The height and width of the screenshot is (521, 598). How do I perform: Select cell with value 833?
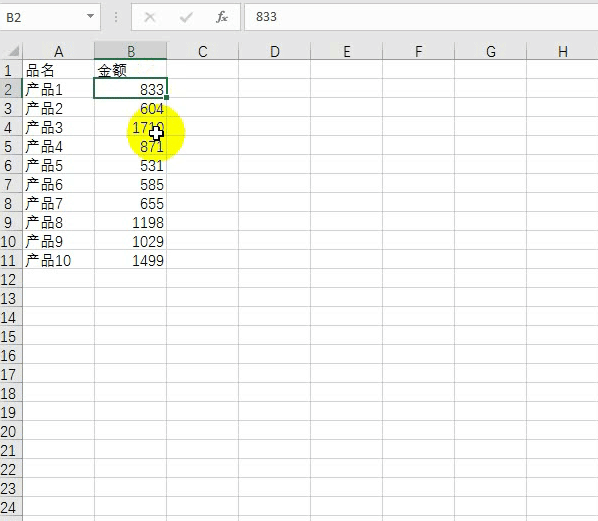coord(130,89)
